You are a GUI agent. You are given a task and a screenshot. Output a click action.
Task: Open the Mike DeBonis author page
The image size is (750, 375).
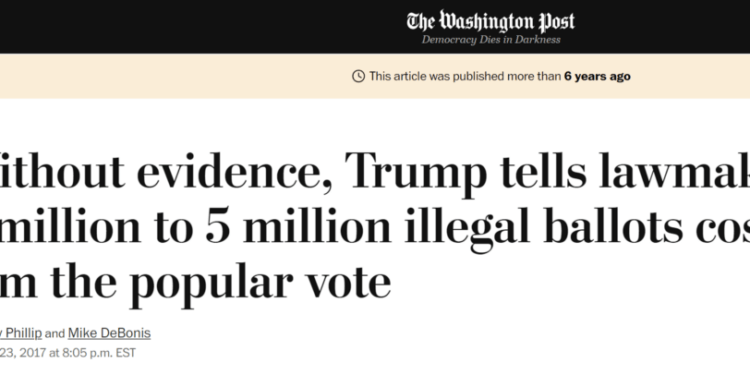point(109,333)
